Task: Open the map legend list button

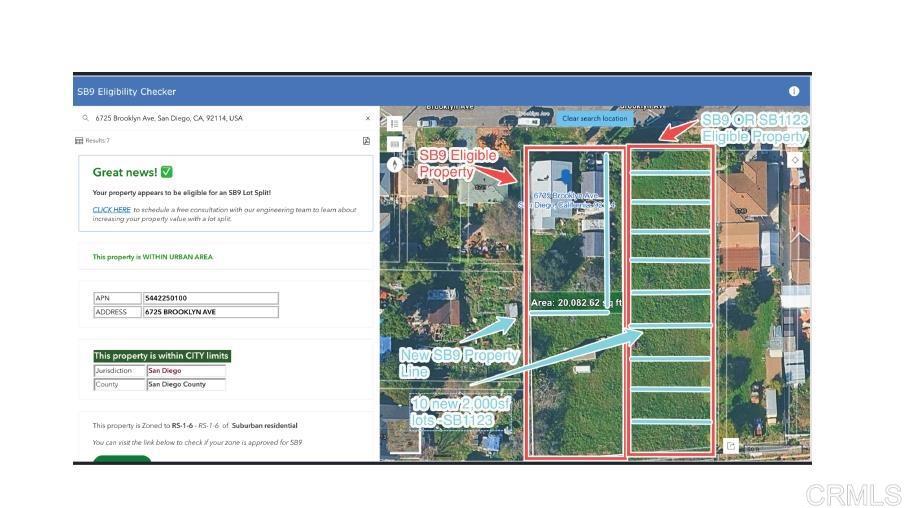Action: (x=395, y=124)
